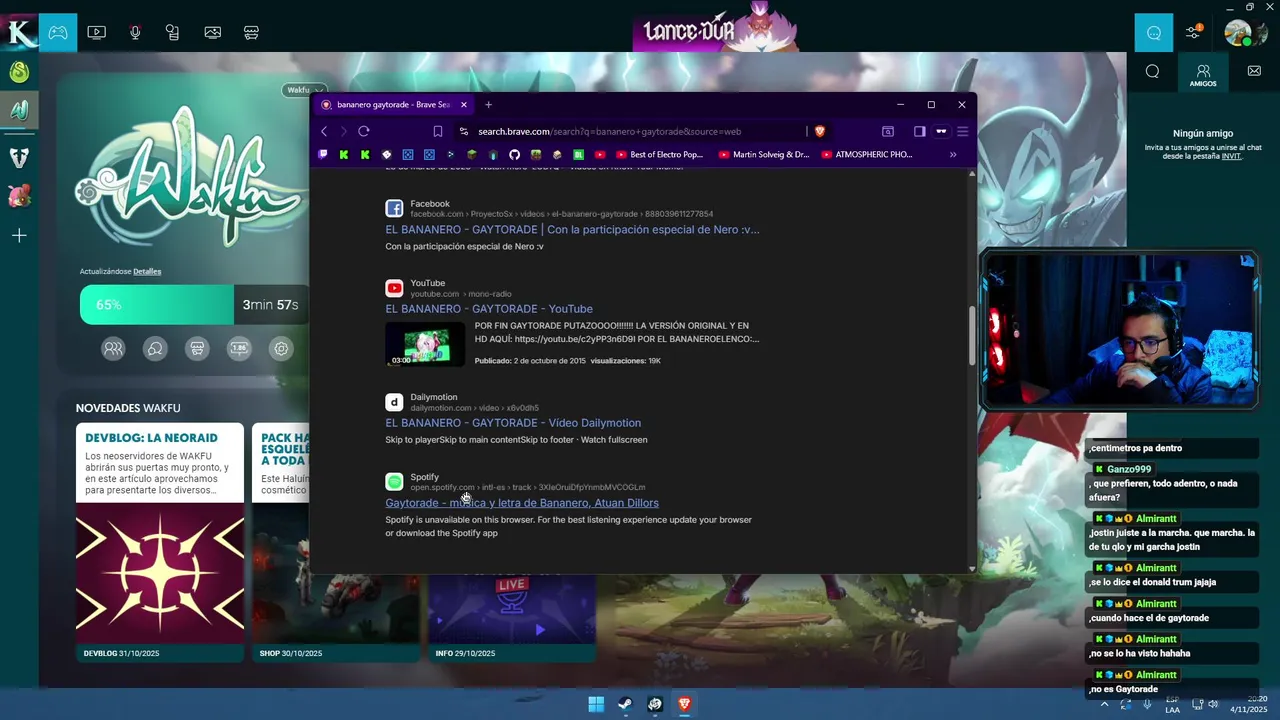The width and height of the screenshot is (1280, 720).
Task: Select the green Dofus egg game icon
Action: pos(19,72)
